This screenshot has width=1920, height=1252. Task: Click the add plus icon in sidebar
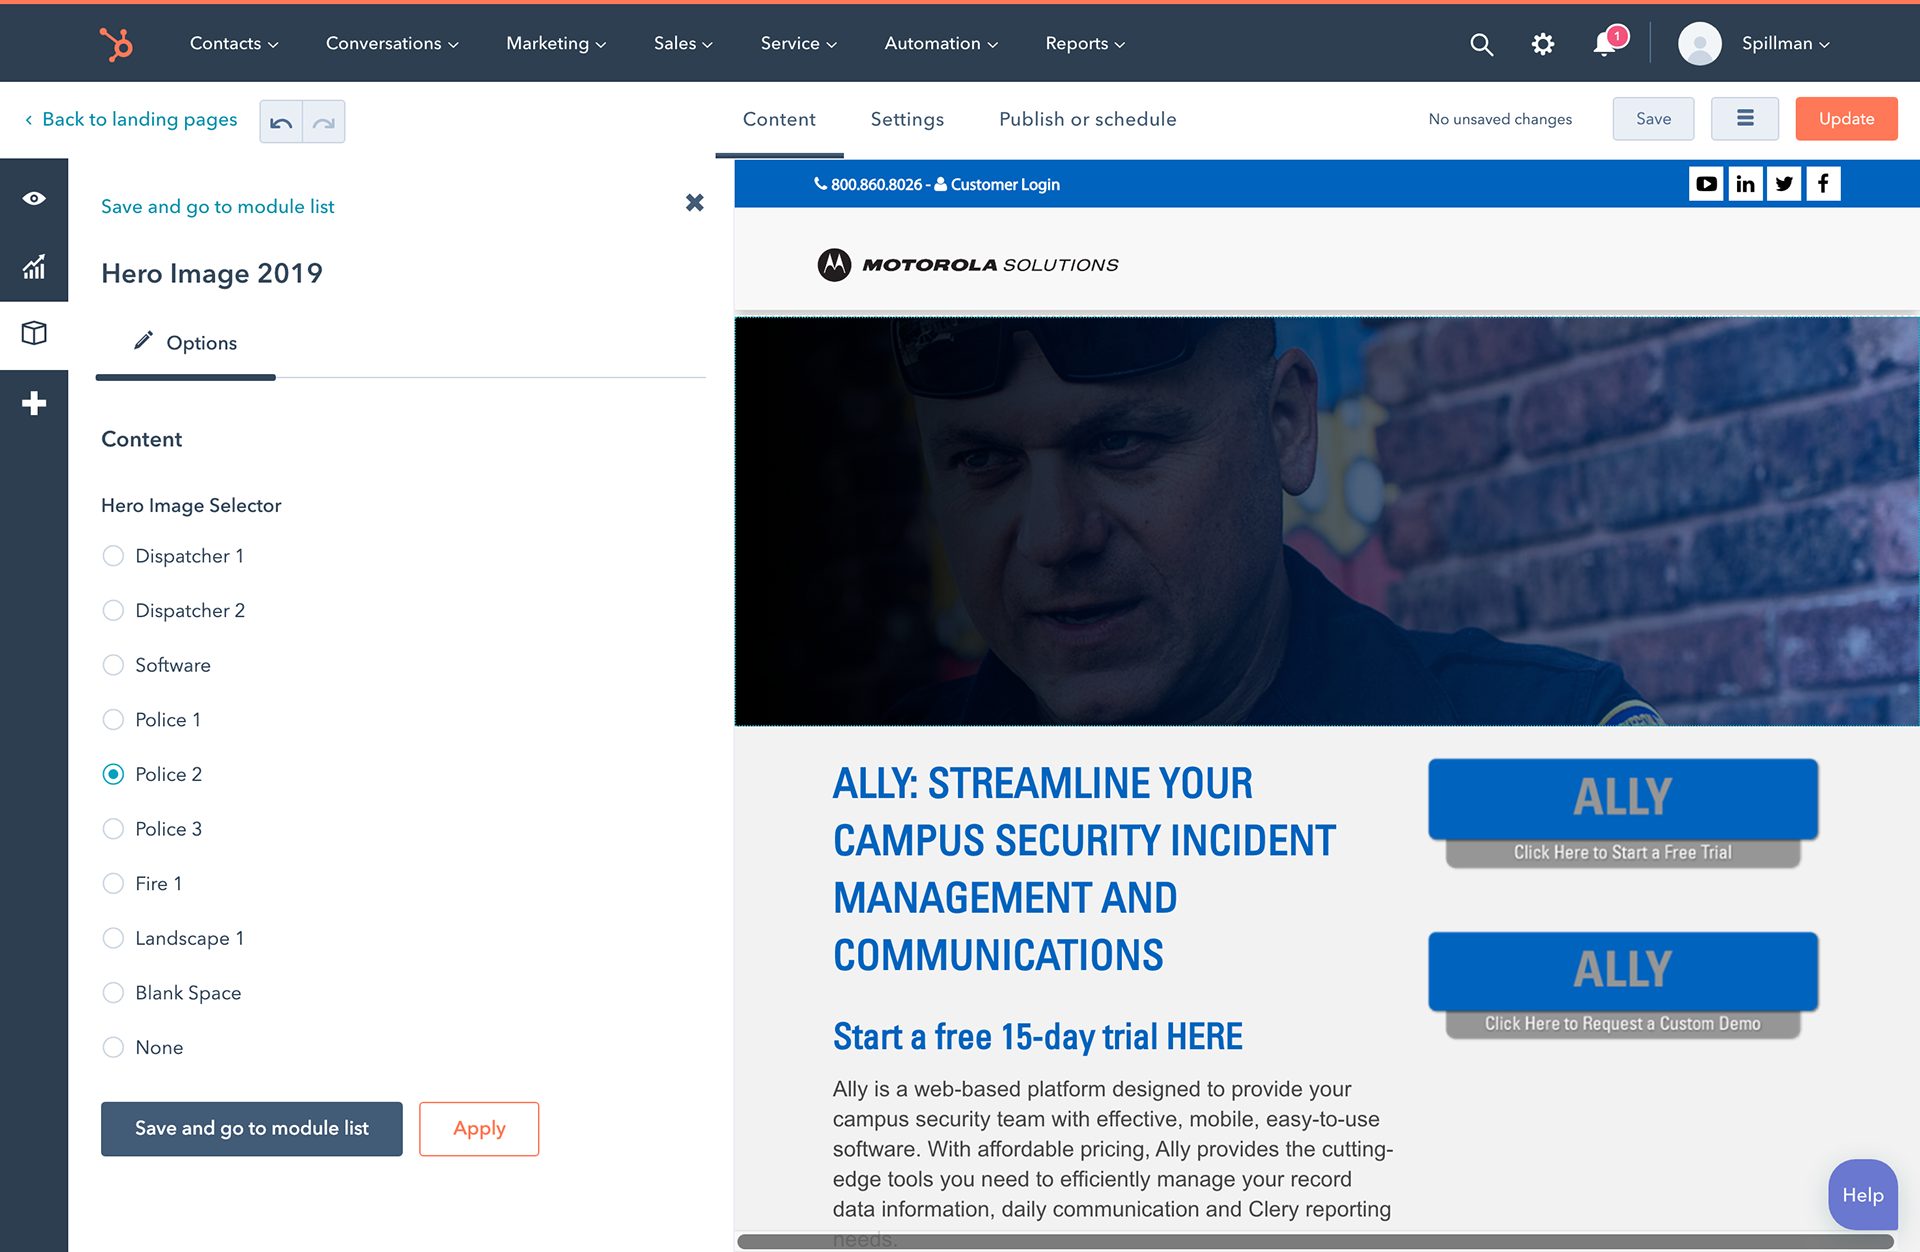pos(34,403)
